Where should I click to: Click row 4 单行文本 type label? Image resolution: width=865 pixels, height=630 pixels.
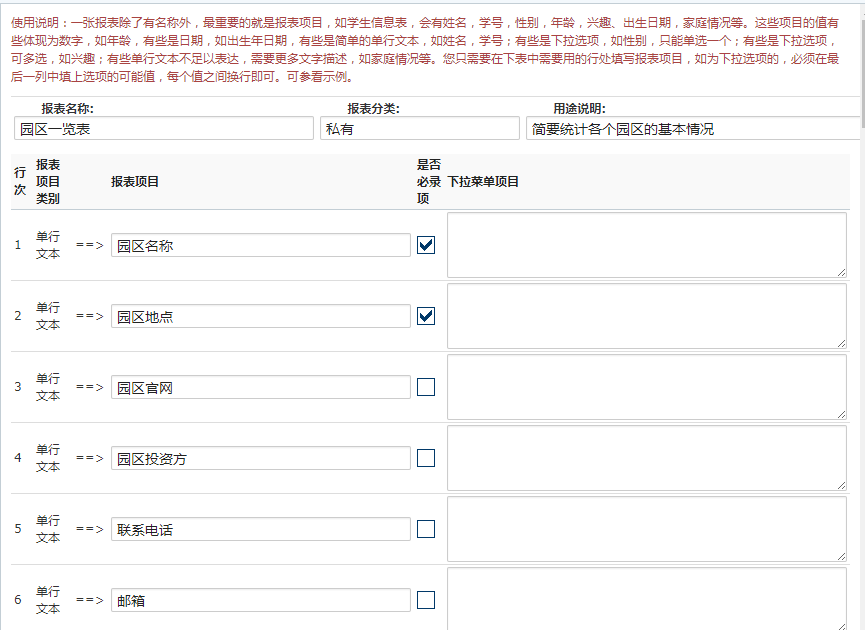(x=48, y=458)
